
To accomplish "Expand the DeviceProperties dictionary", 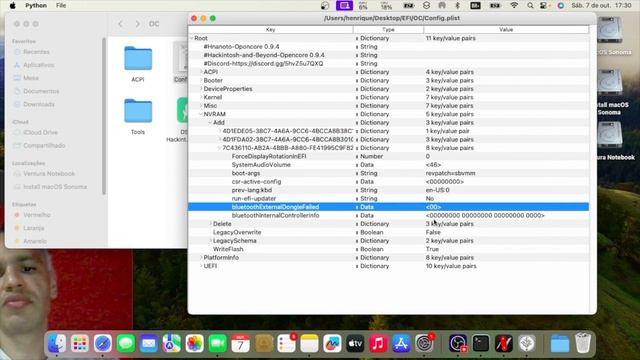I will (x=201, y=89).
